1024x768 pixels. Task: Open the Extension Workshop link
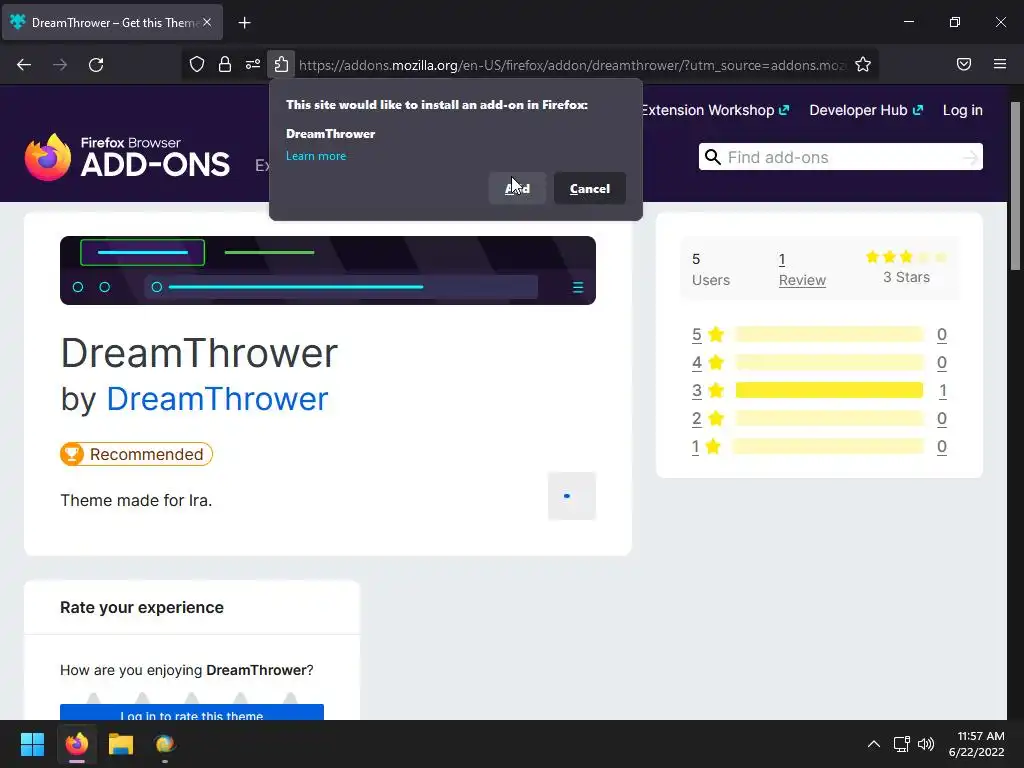point(715,110)
